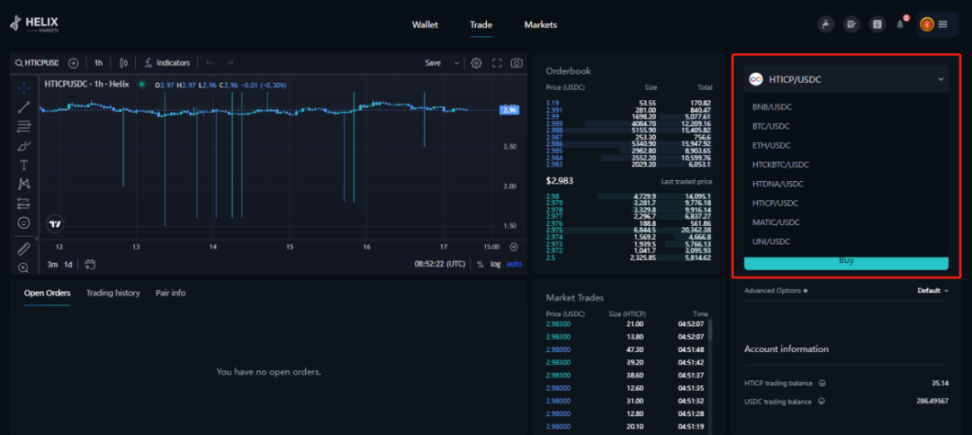Go to the Markets page
Screen dimensions: 972x435
point(541,25)
